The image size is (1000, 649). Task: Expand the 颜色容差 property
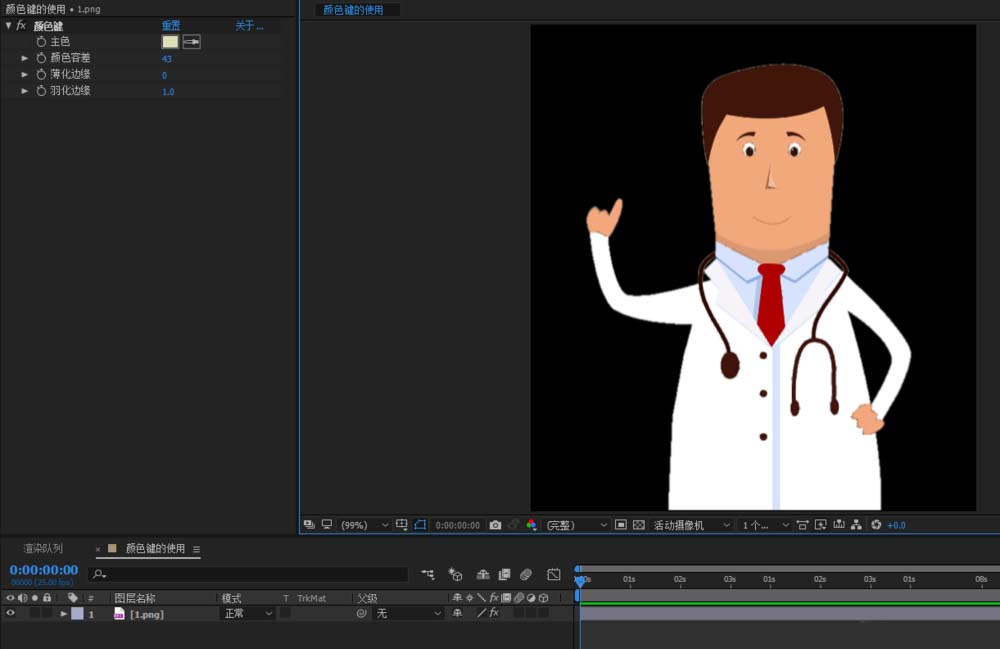pyautogui.click(x=25, y=58)
